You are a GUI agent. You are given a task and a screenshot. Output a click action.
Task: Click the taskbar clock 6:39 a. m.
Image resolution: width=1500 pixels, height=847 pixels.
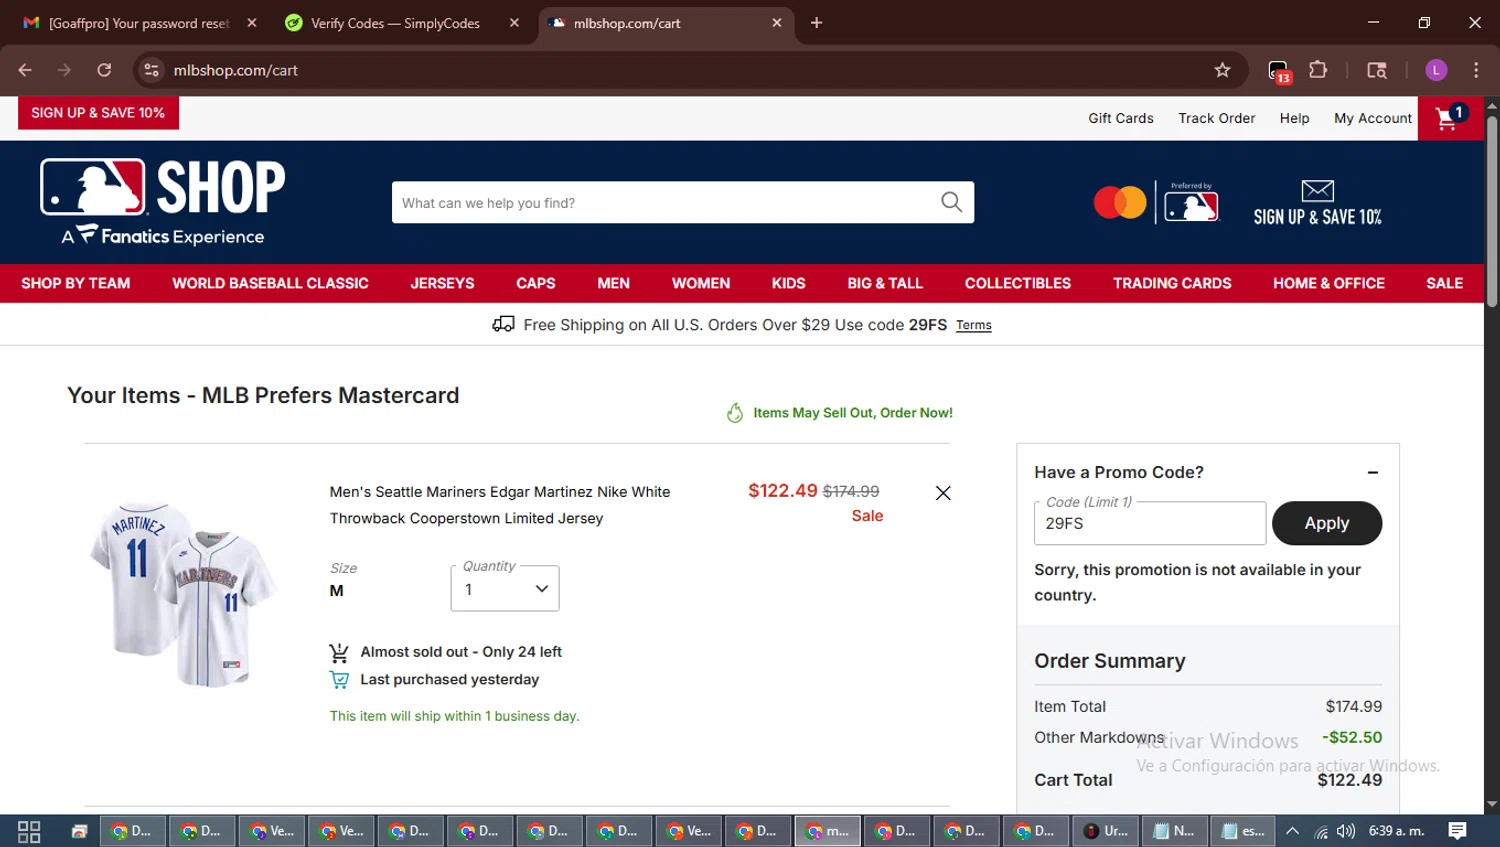[1396, 831]
